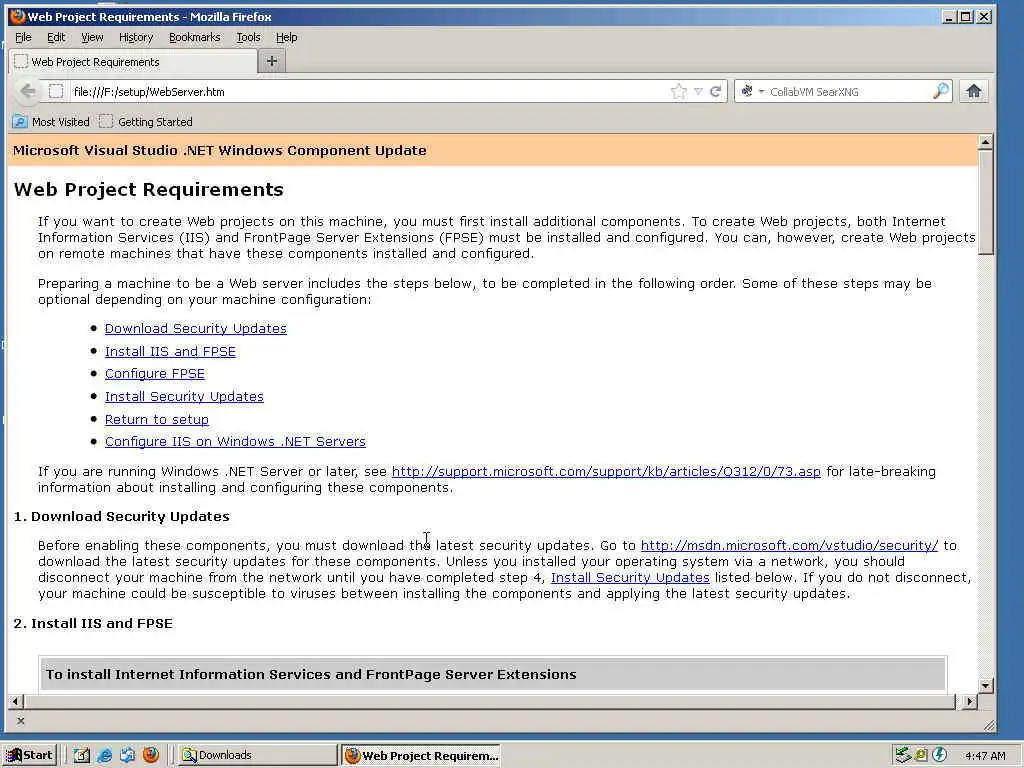1024x768 pixels.
Task: Follow the Return to setup link
Action: (157, 419)
